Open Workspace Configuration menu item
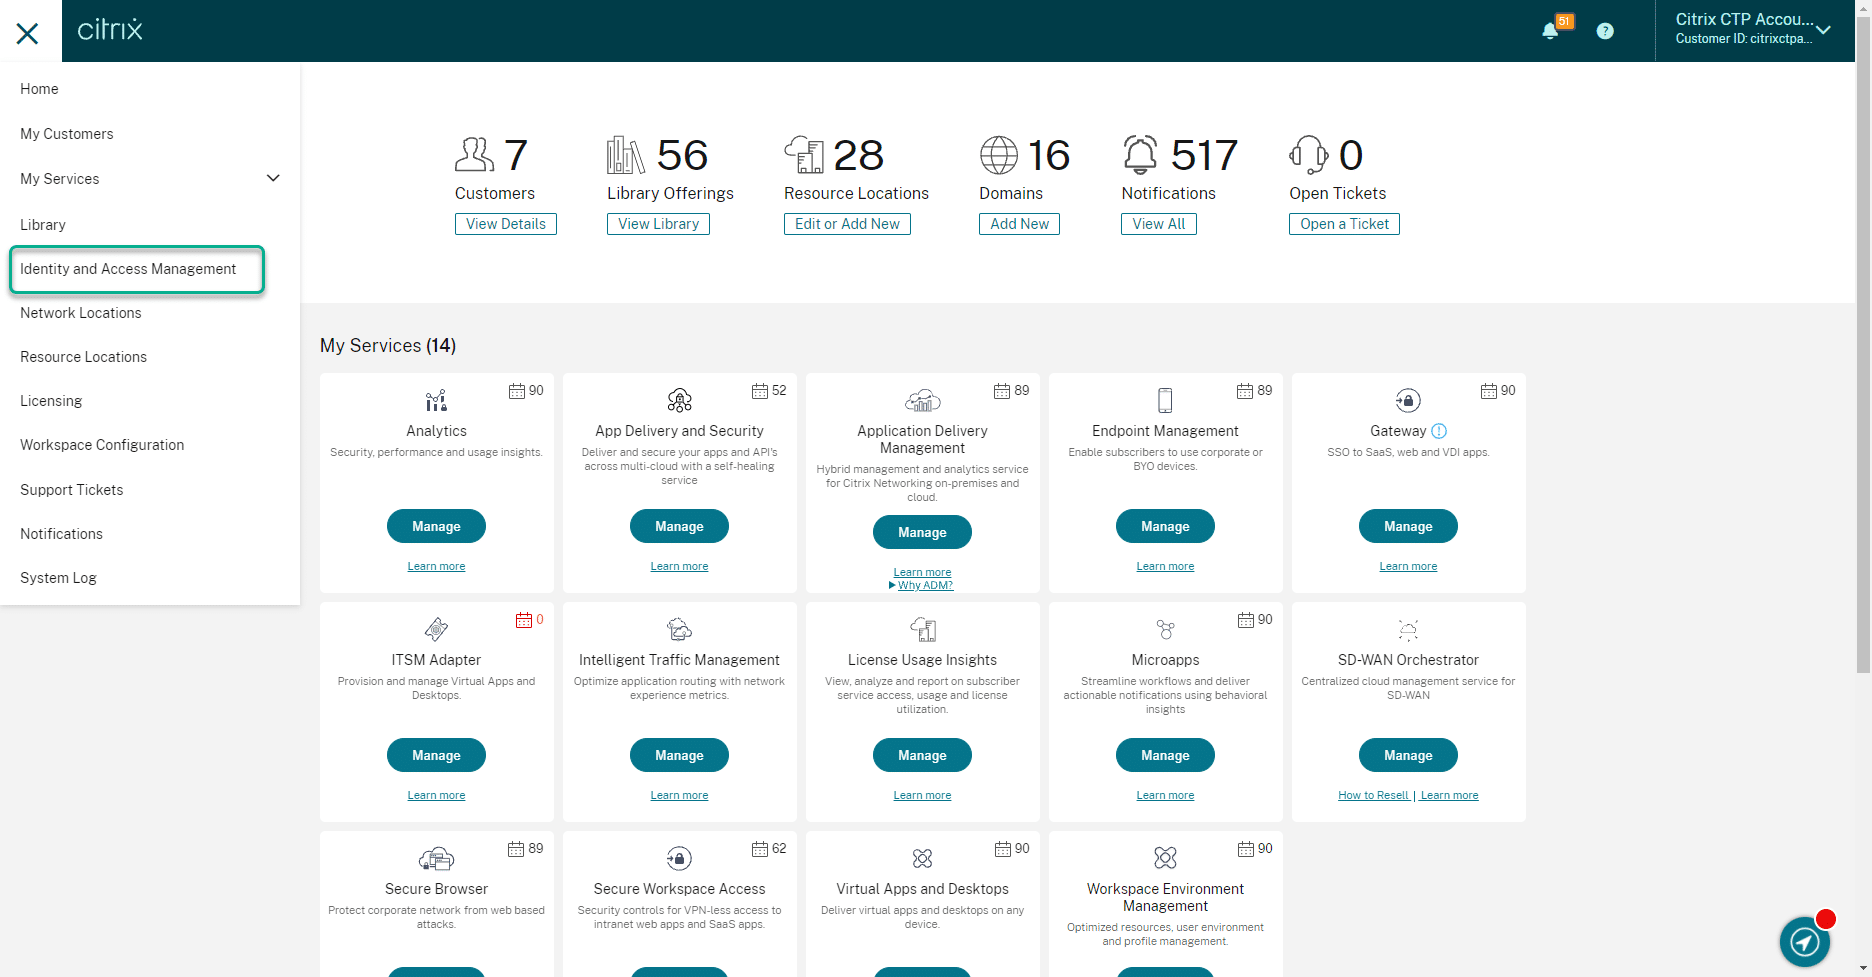1872x977 pixels. (x=102, y=445)
